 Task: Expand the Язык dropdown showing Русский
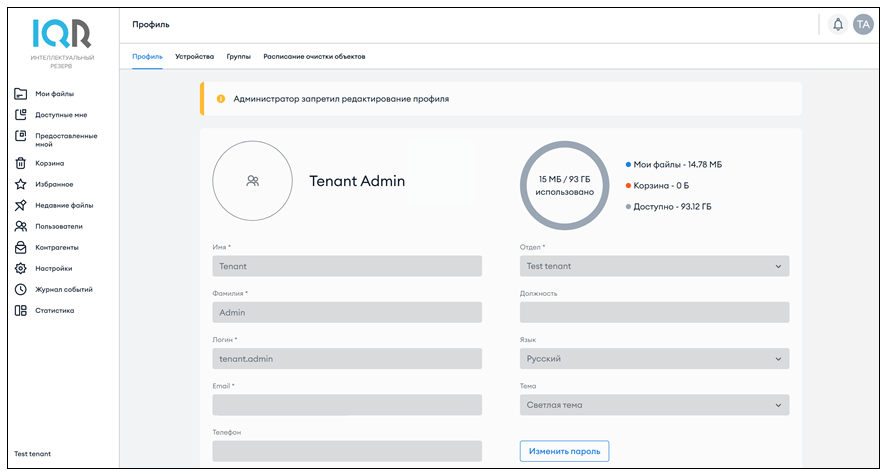(654, 359)
